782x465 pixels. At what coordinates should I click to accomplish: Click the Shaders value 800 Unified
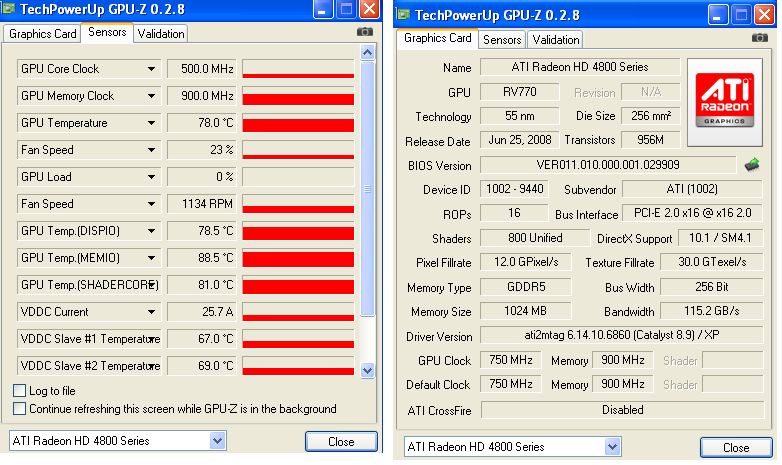535,237
